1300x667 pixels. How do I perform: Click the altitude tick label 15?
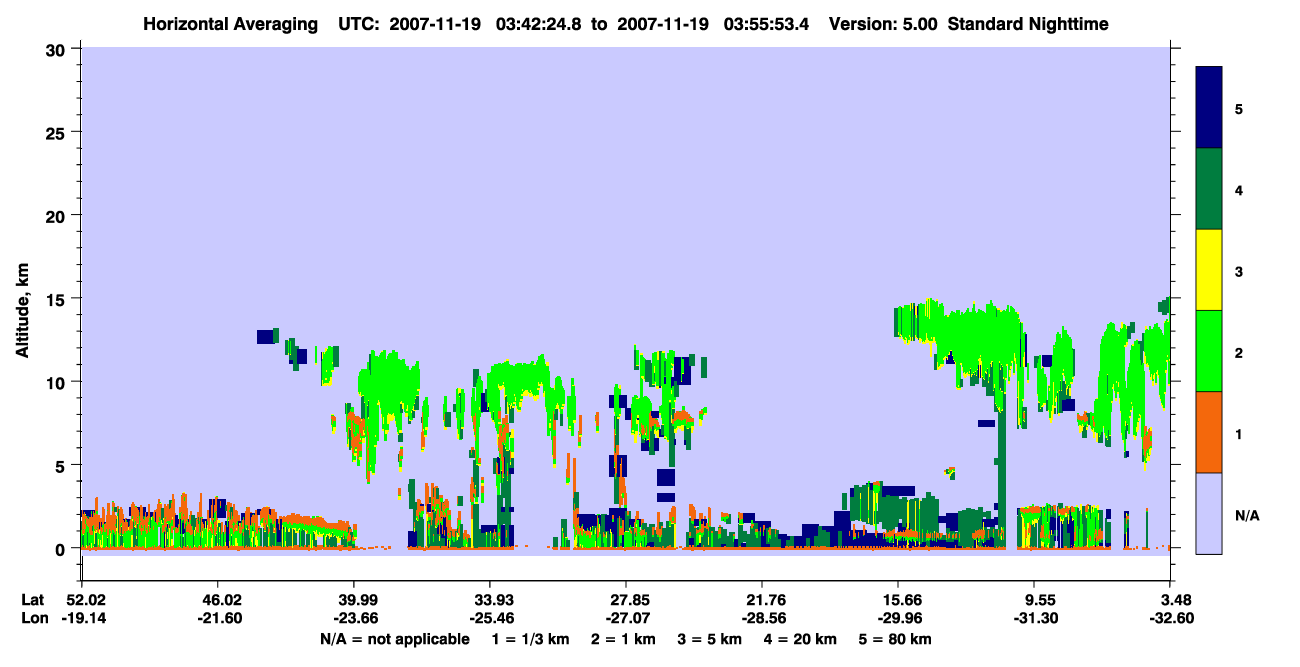point(58,299)
